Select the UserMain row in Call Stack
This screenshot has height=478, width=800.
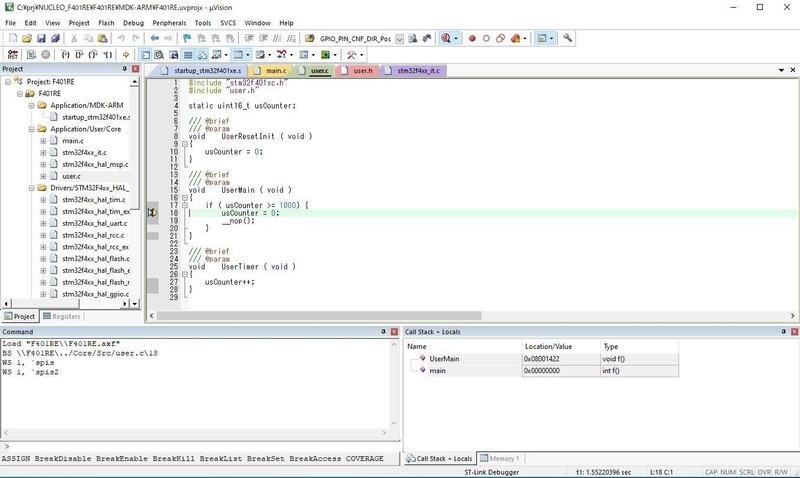[543, 359]
